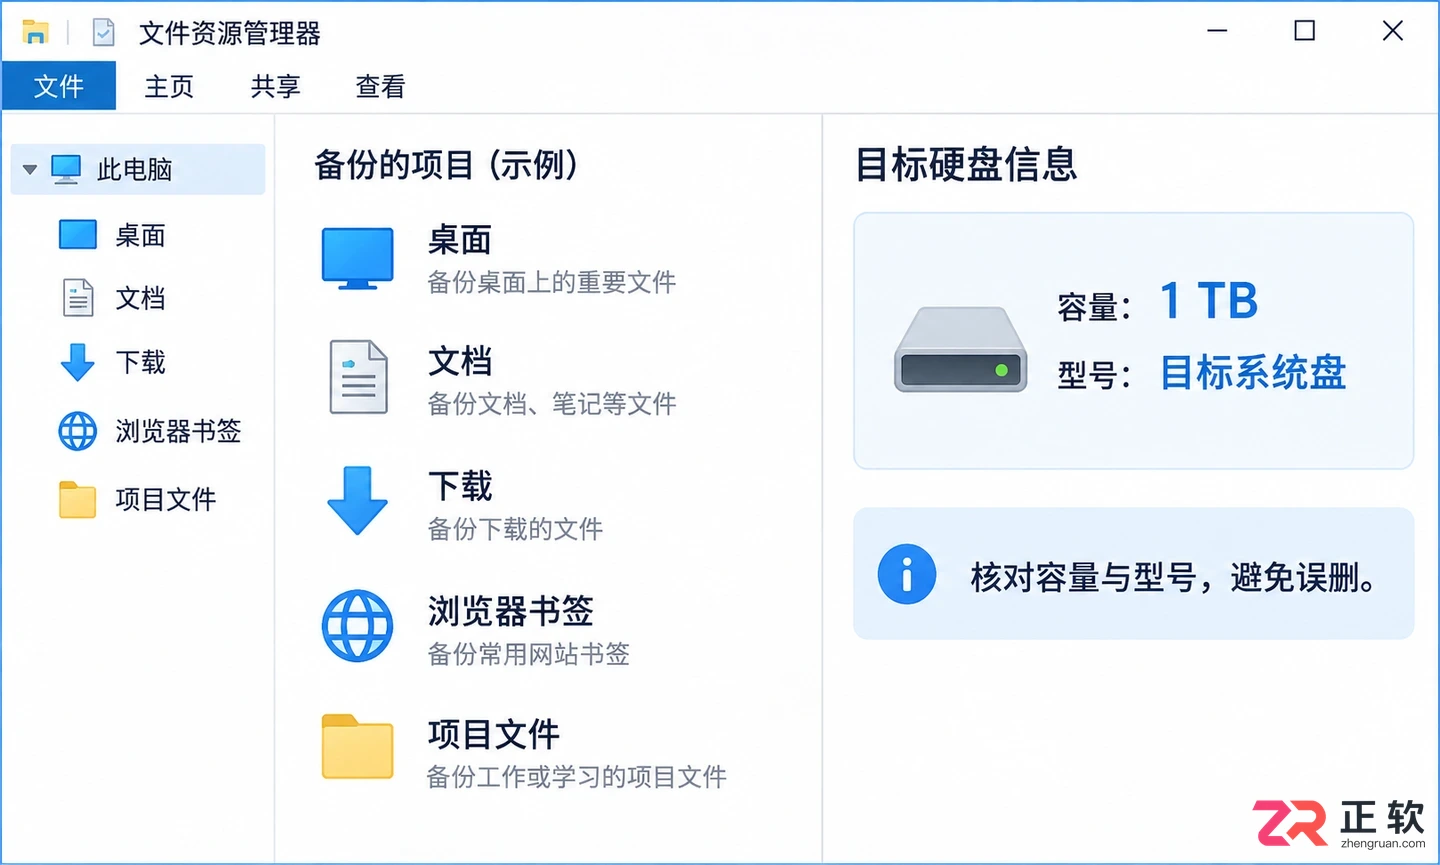Click description 备份文档、笔记等文件

click(552, 404)
